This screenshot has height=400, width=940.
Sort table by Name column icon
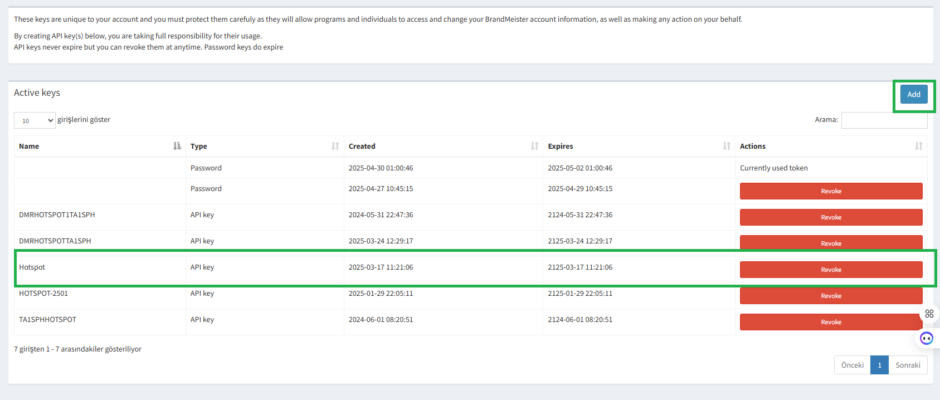[177, 146]
